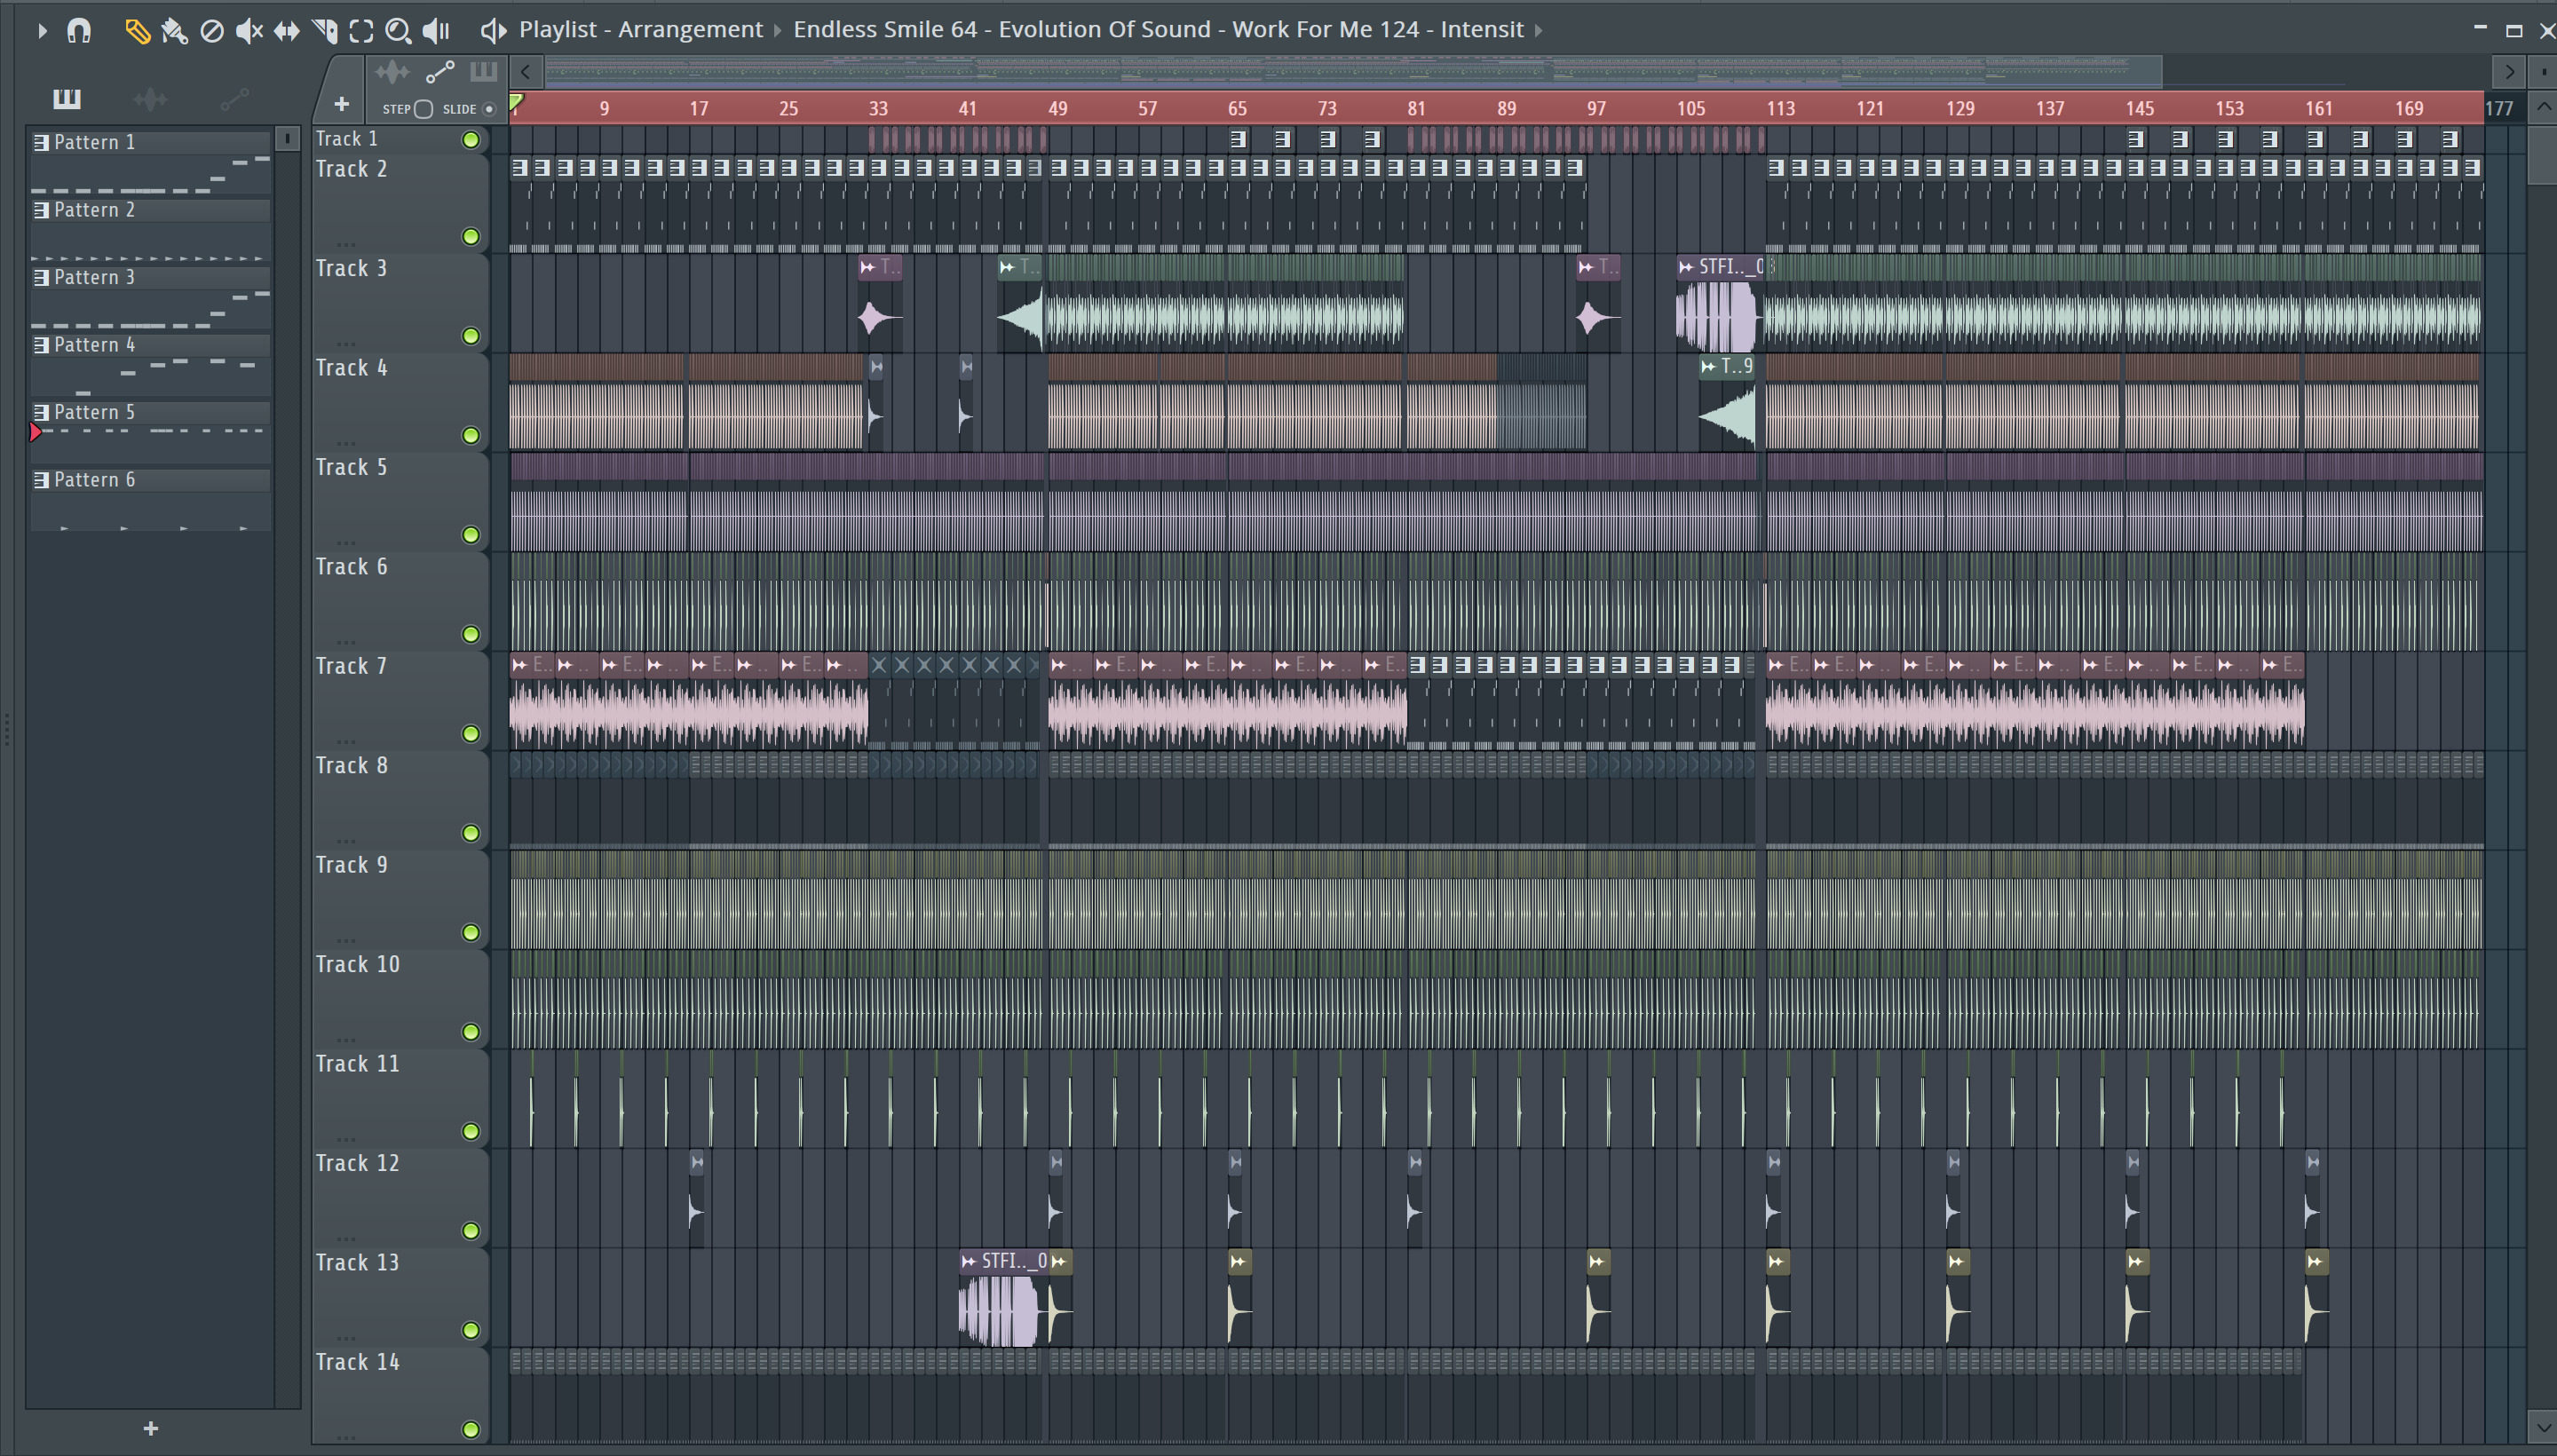The image size is (2557, 1456).
Task: Select the Delete tool
Action: (x=212, y=31)
